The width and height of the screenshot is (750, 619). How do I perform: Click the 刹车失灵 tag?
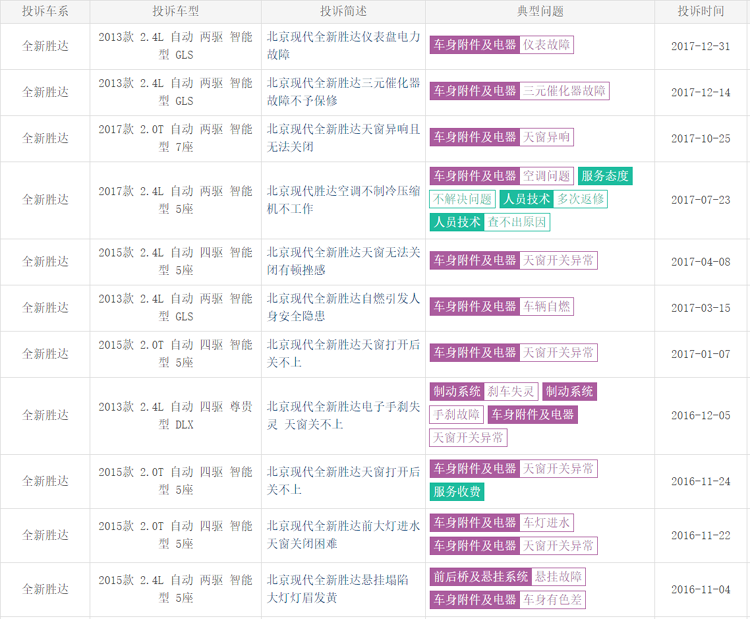tap(511, 391)
